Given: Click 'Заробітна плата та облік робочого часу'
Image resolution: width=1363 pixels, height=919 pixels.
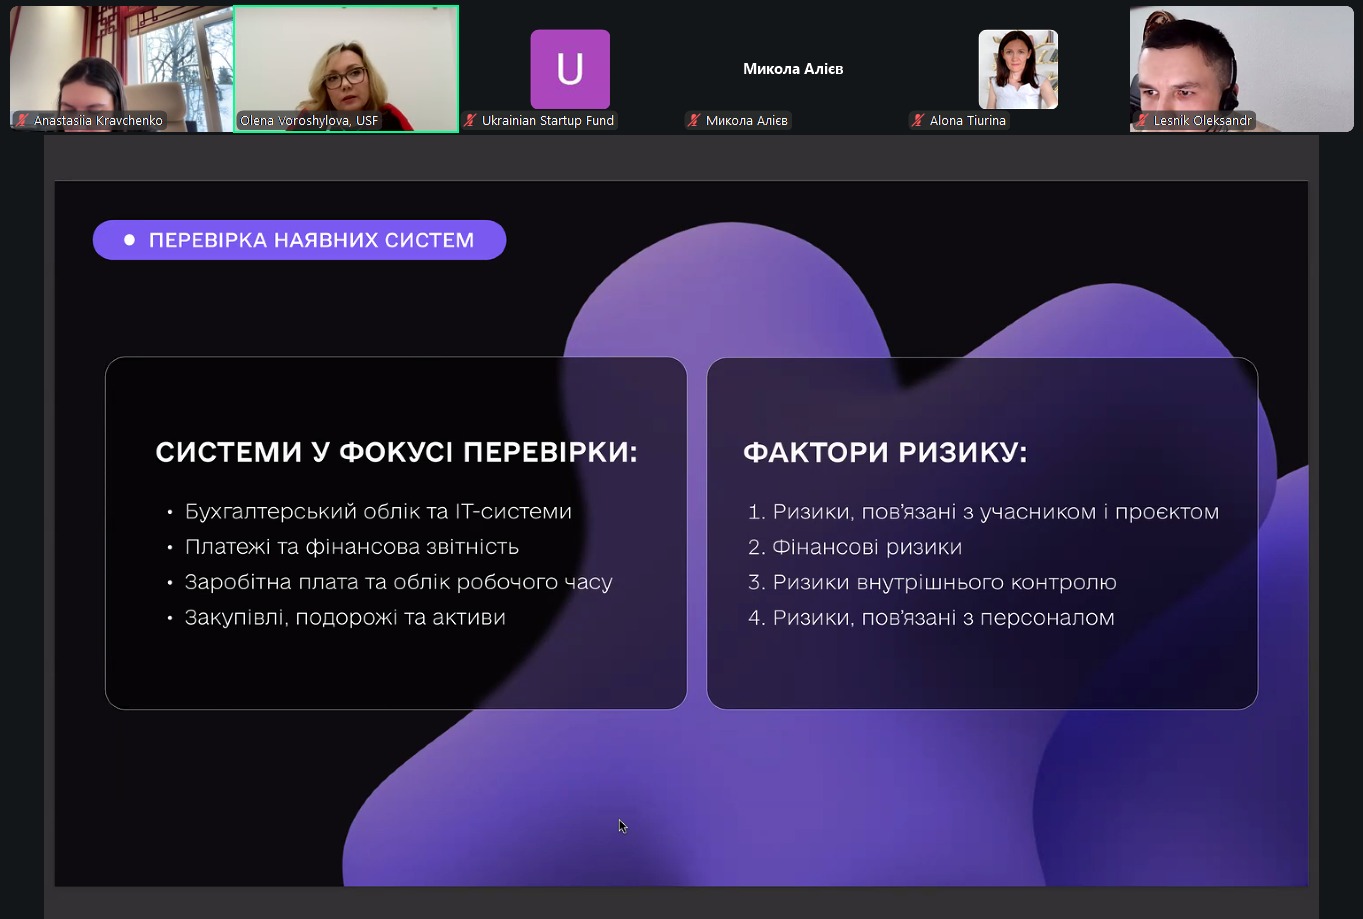Looking at the screenshot, I should 399,582.
